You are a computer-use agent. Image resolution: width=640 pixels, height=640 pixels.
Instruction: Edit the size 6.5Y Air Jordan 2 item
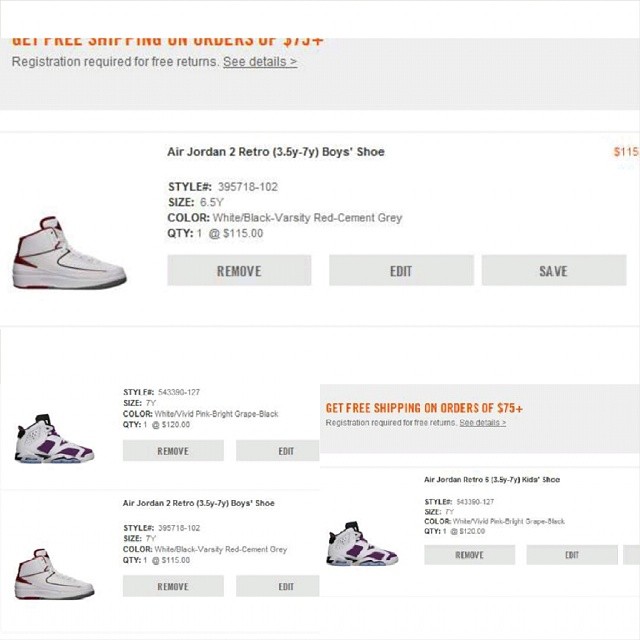pos(400,271)
